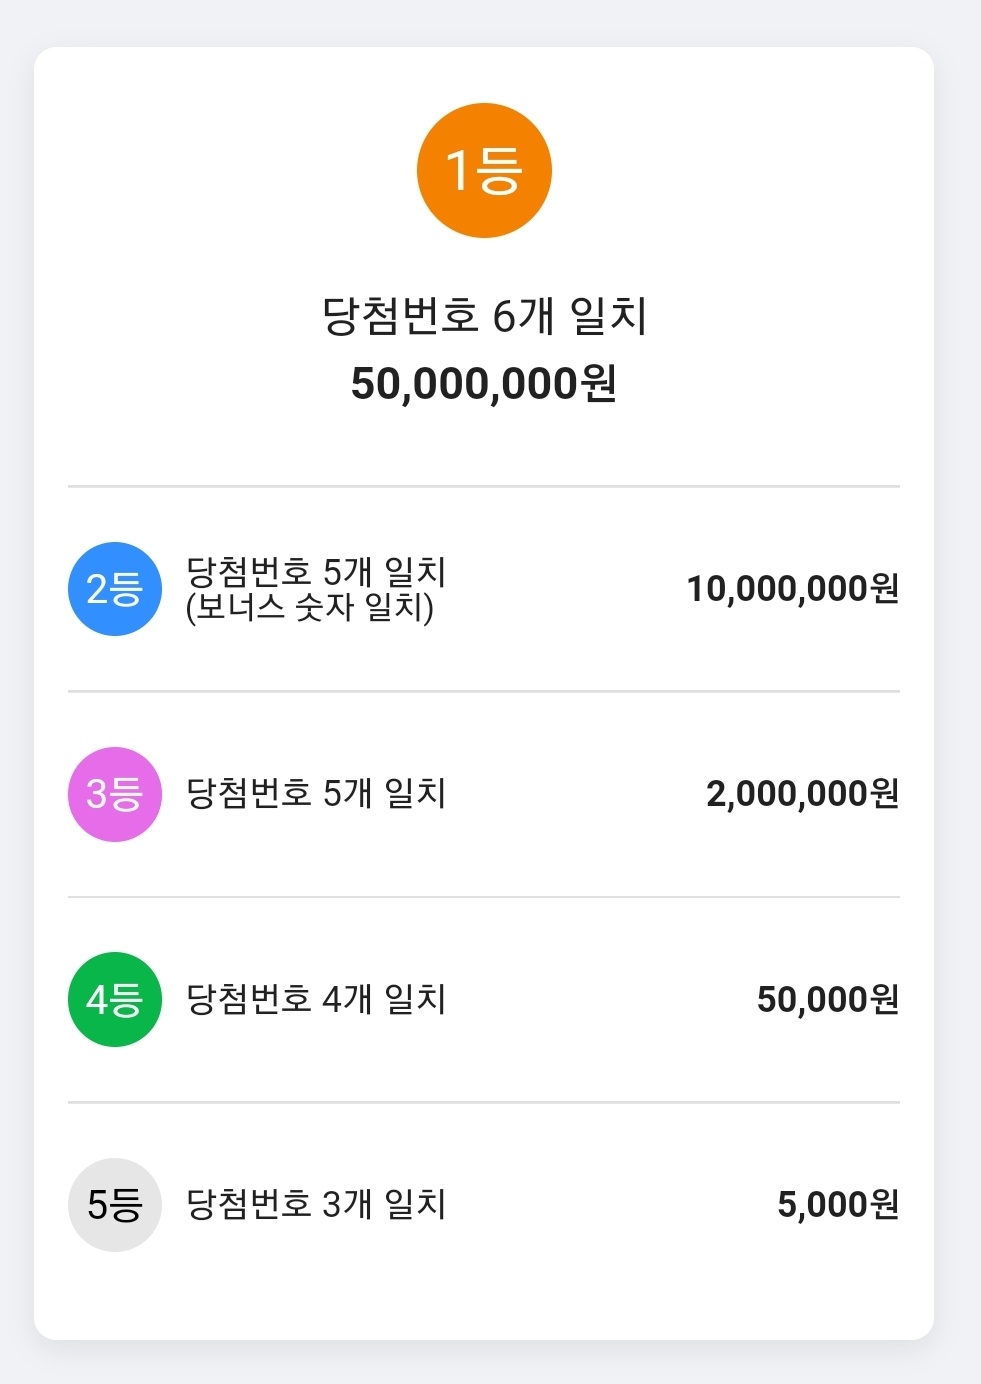Click the divider between 4등 and 5등 rows
Image resolution: width=981 pixels, height=1384 pixels.
484,1102
